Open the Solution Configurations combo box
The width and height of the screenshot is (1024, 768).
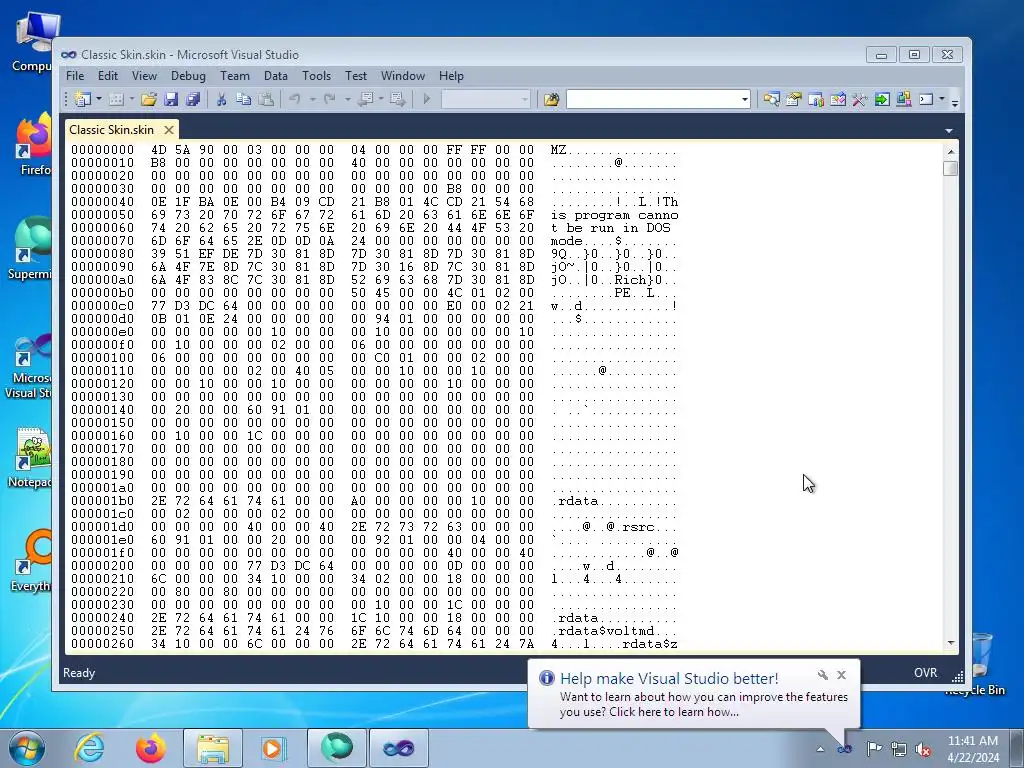coord(486,99)
